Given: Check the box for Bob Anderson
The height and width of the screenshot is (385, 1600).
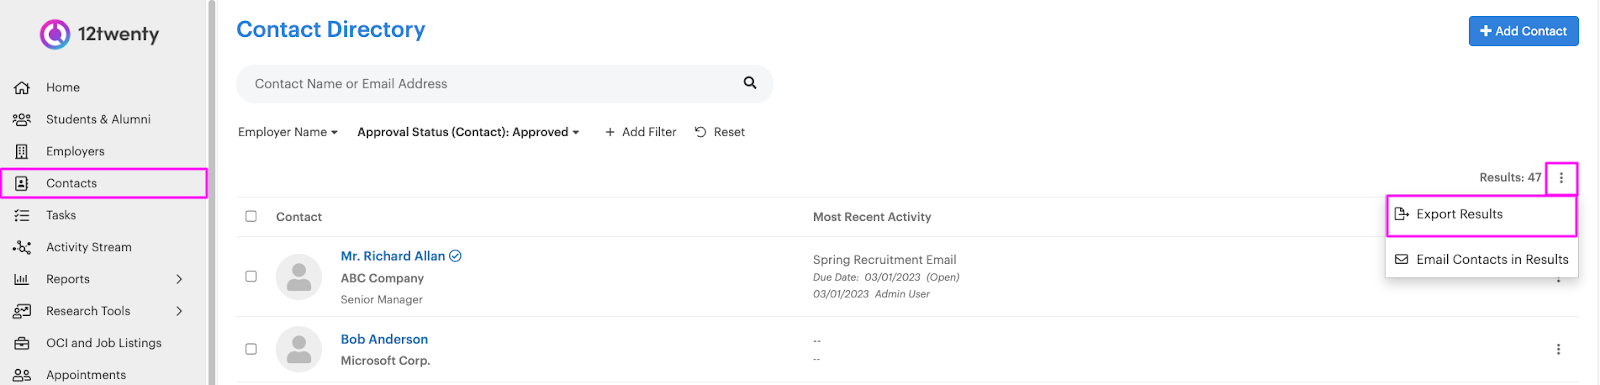Looking at the screenshot, I should coord(251,349).
